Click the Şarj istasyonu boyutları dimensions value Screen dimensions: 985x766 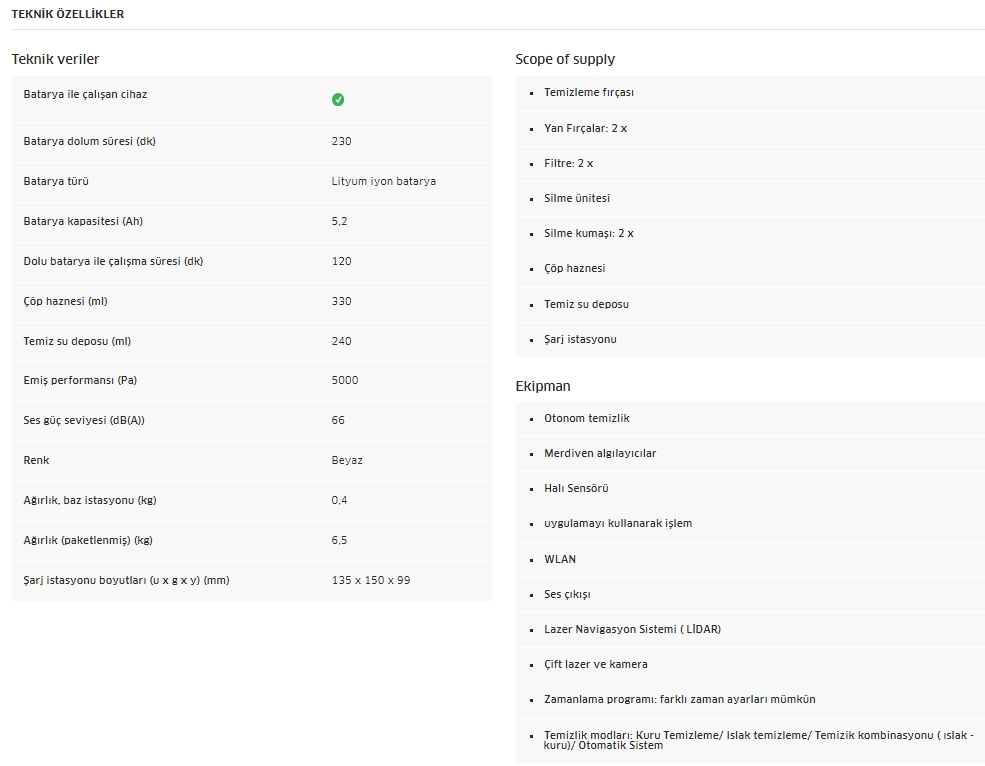pyautogui.click(x=371, y=580)
